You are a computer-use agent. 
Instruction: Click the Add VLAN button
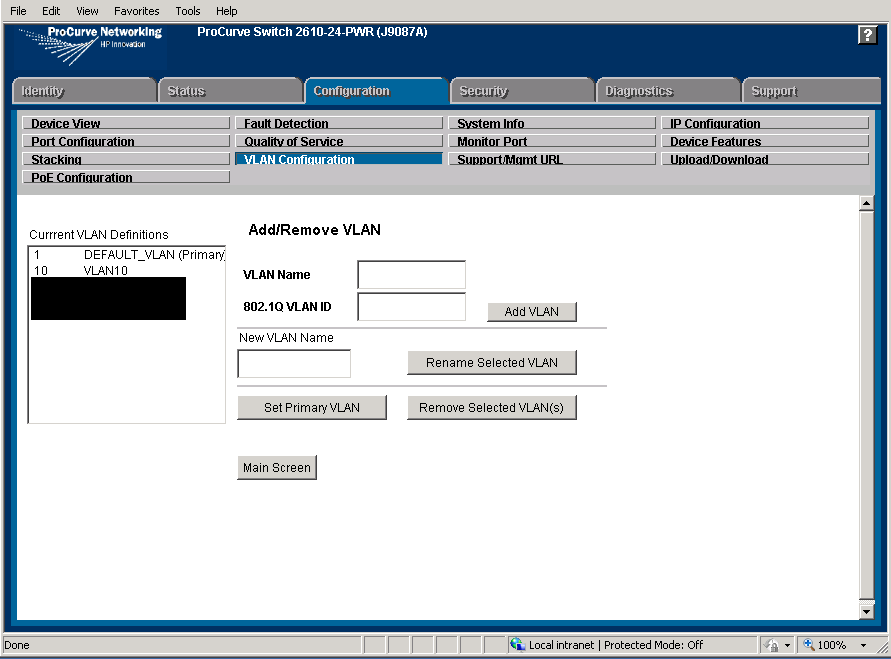click(x=532, y=312)
